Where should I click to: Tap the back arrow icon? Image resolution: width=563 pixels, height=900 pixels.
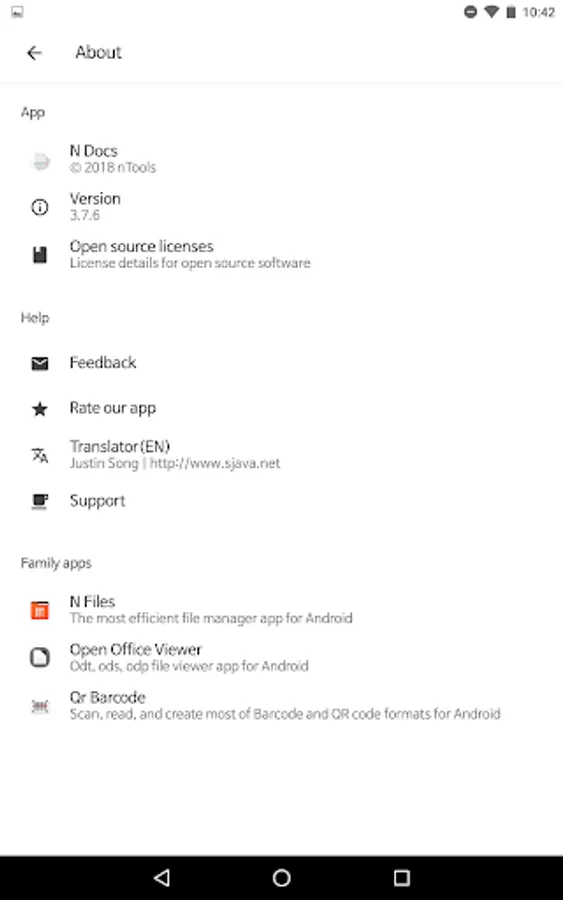34,53
